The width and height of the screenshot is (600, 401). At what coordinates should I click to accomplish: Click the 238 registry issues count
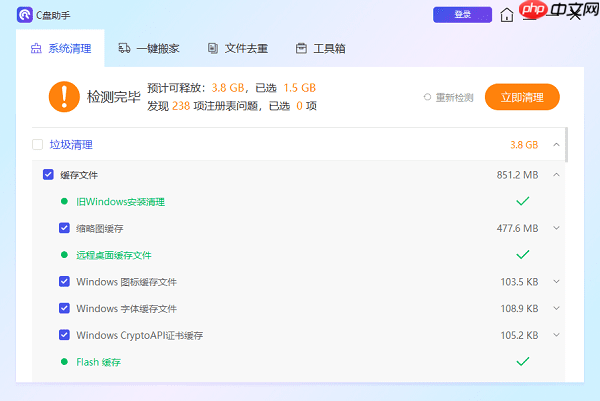pyautogui.click(x=181, y=106)
